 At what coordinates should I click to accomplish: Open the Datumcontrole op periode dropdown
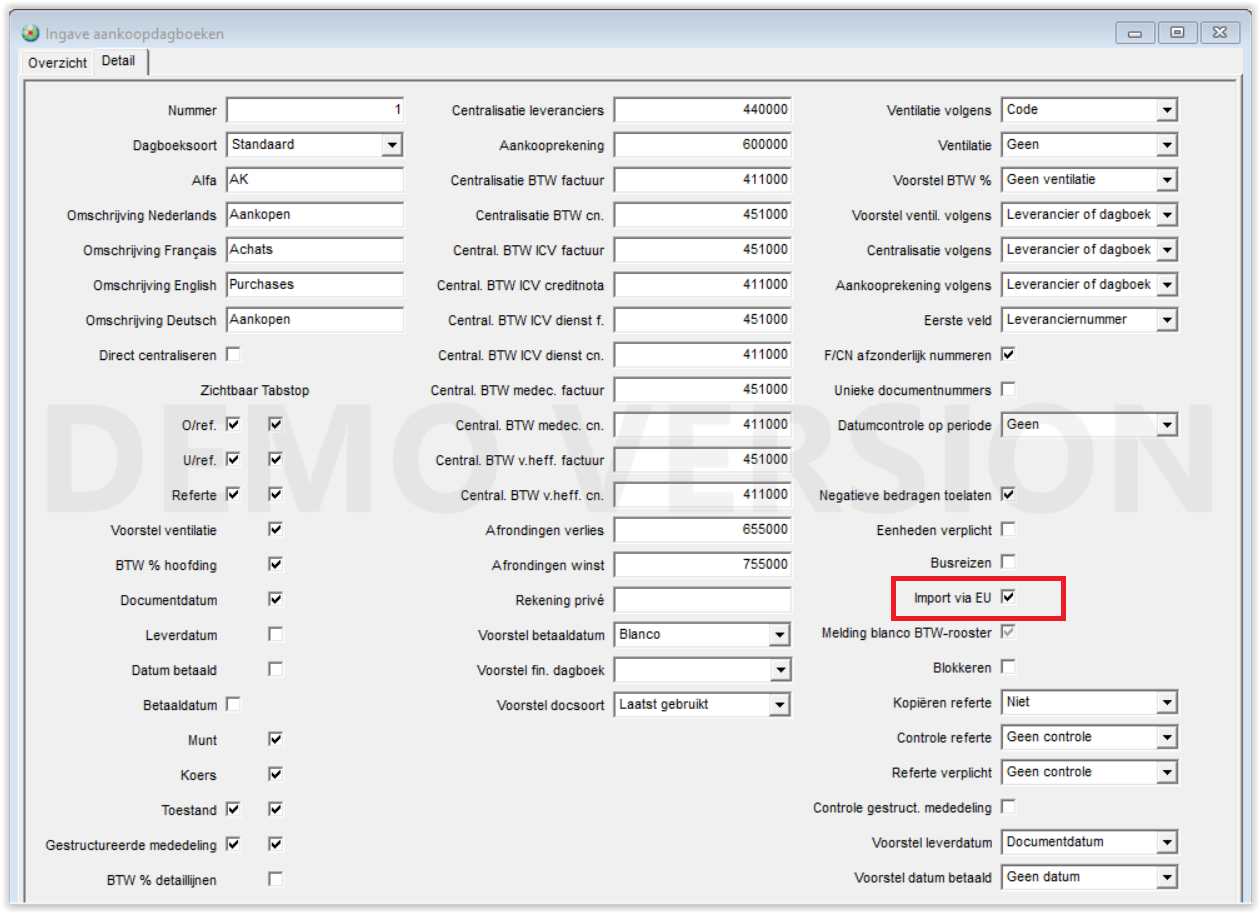point(1166,425)
